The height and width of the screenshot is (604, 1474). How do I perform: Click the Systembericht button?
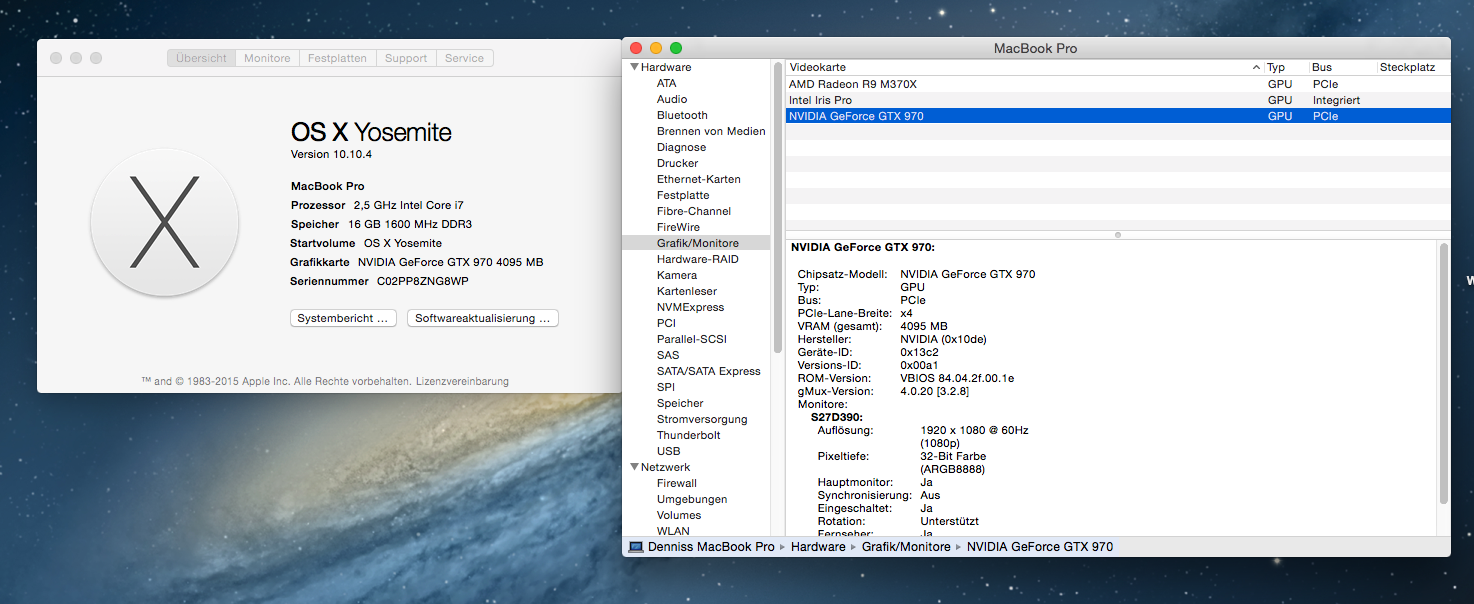point(343,318)
